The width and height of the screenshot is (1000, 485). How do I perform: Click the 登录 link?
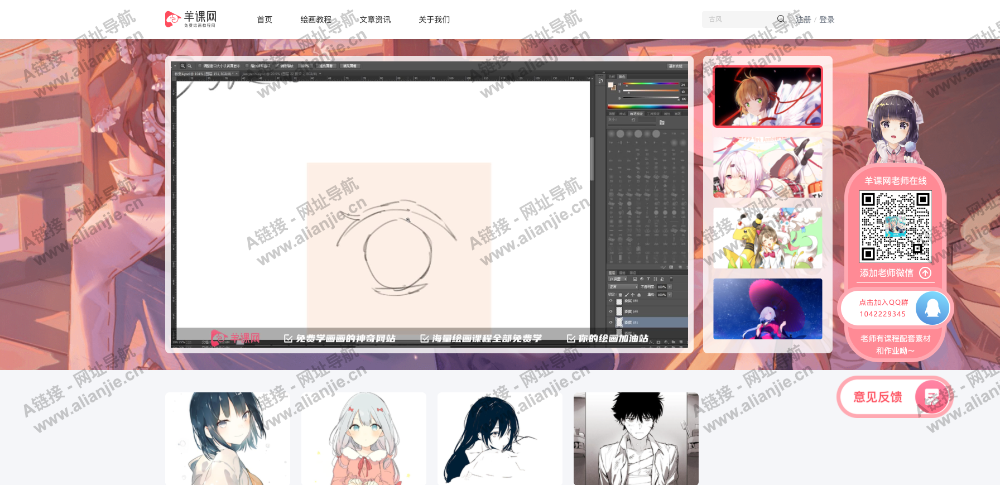coord(827,20)
